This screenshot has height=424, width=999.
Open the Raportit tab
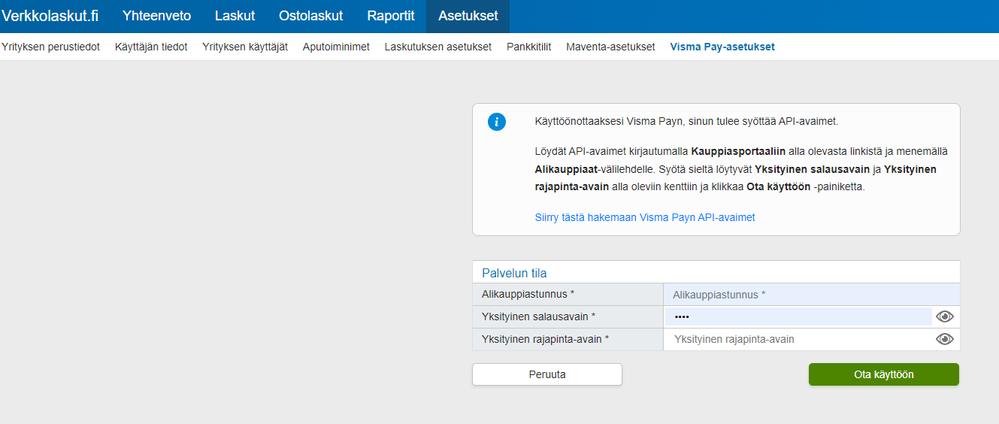tap(391, 16)
